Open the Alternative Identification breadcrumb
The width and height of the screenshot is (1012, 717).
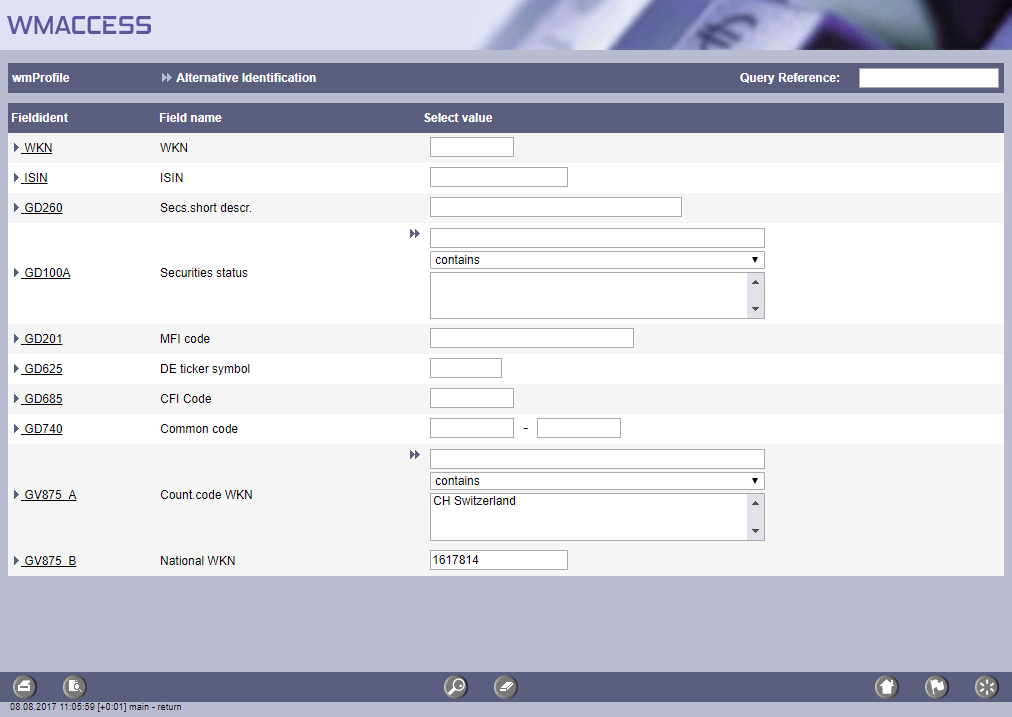click(245, 78)
